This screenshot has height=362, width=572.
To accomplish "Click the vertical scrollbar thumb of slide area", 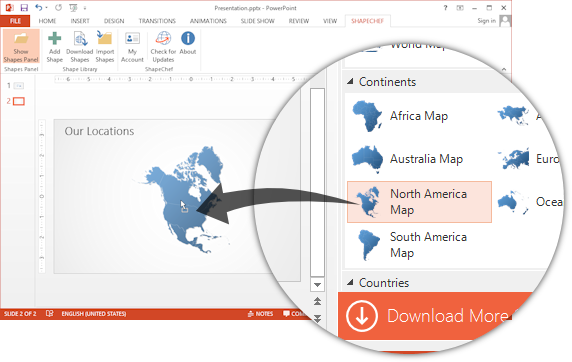I will 317,182.
